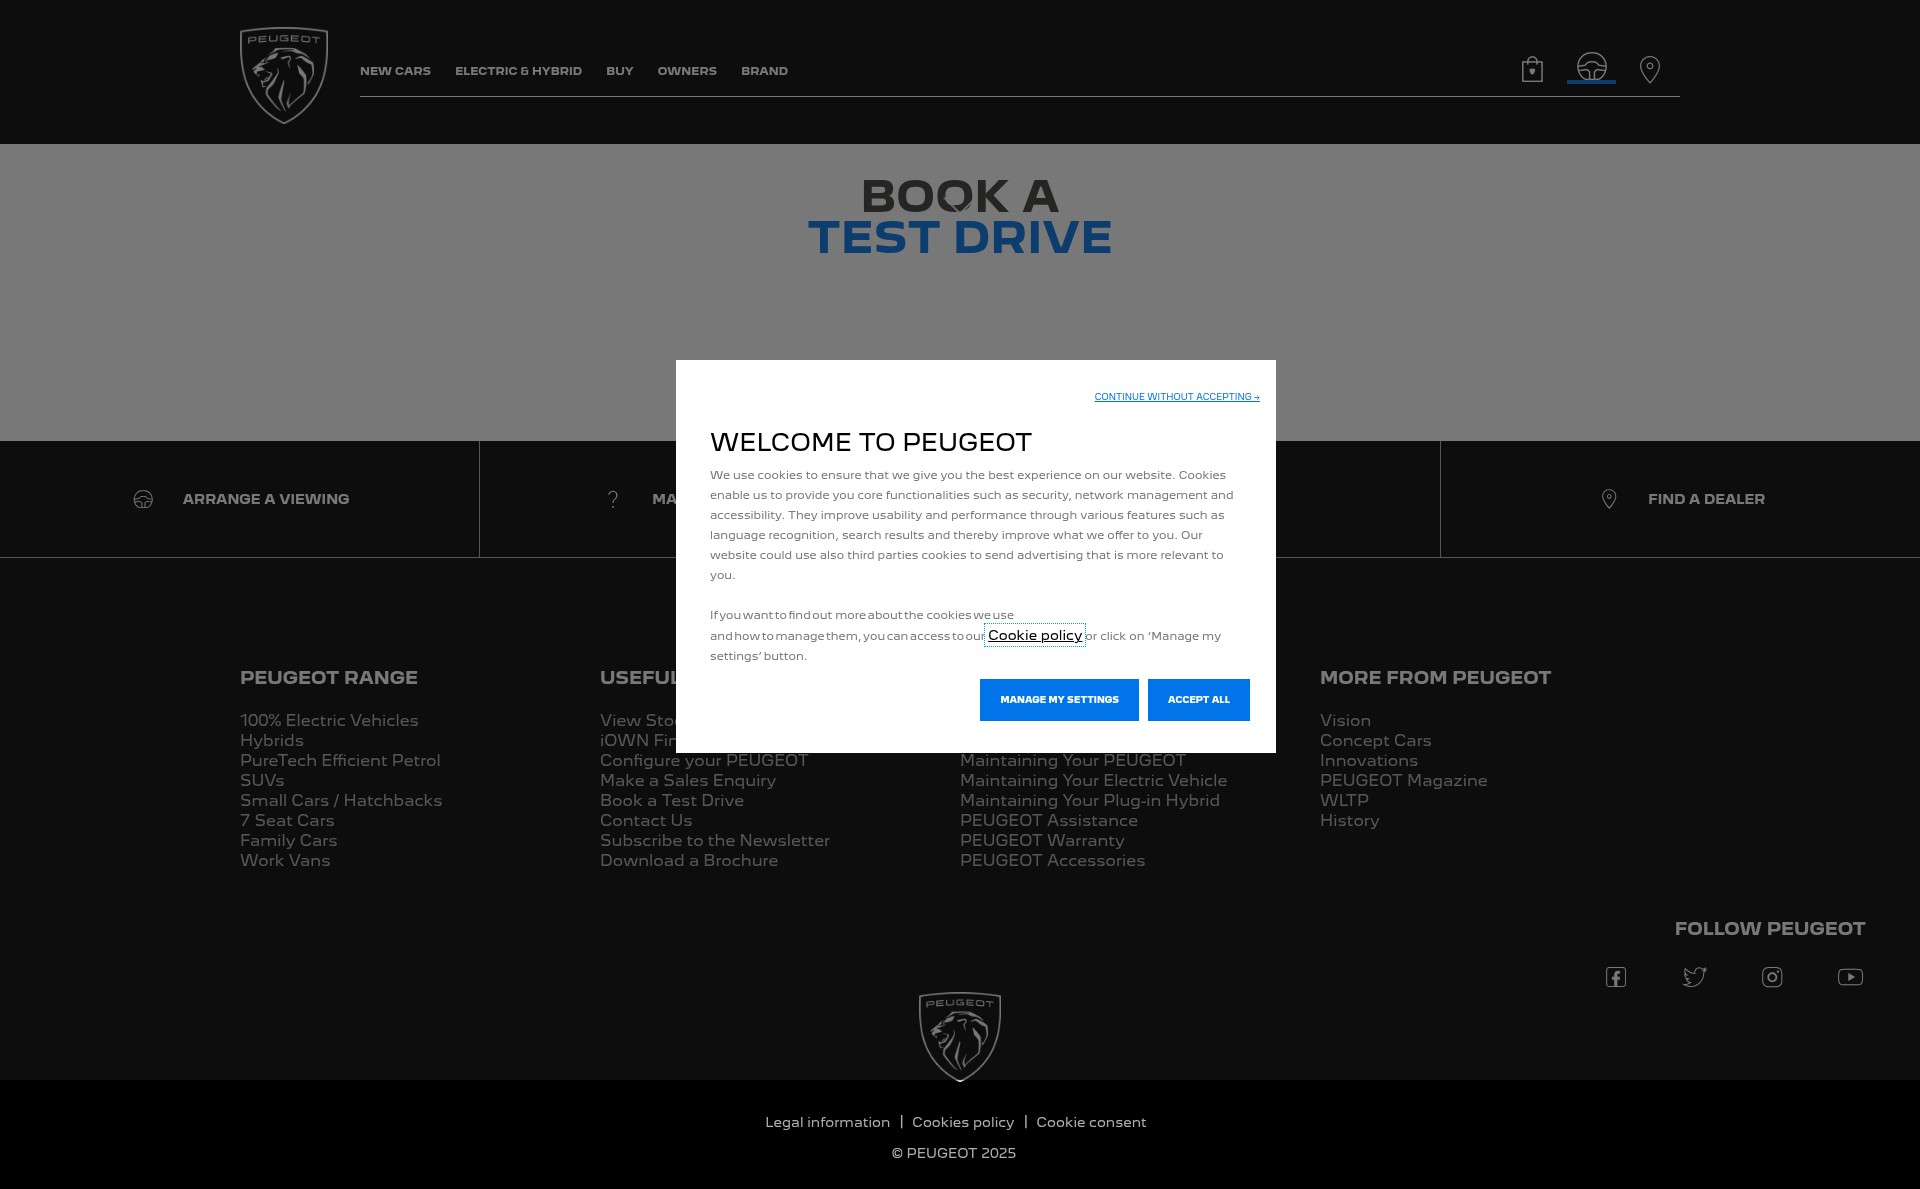The width and height of the screenshot is (1920, 1189).
Task: Open Book a Test Drive footer link
Action: tap(672, 800)
